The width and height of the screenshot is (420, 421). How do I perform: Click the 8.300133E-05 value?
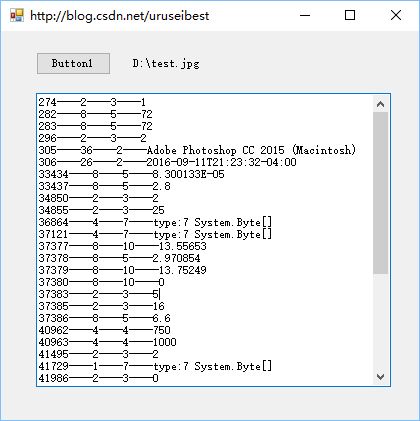pos(188,174)
